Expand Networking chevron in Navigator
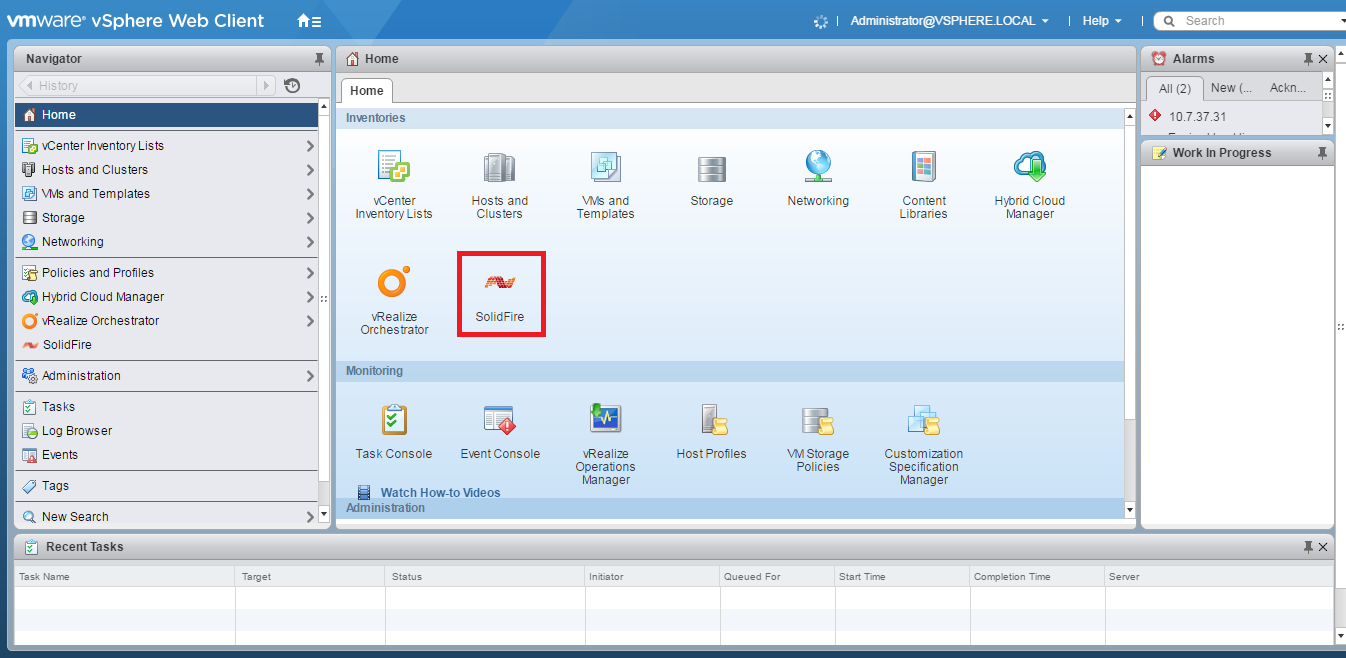Viewport: 1346px width, 658px height. 310,242
